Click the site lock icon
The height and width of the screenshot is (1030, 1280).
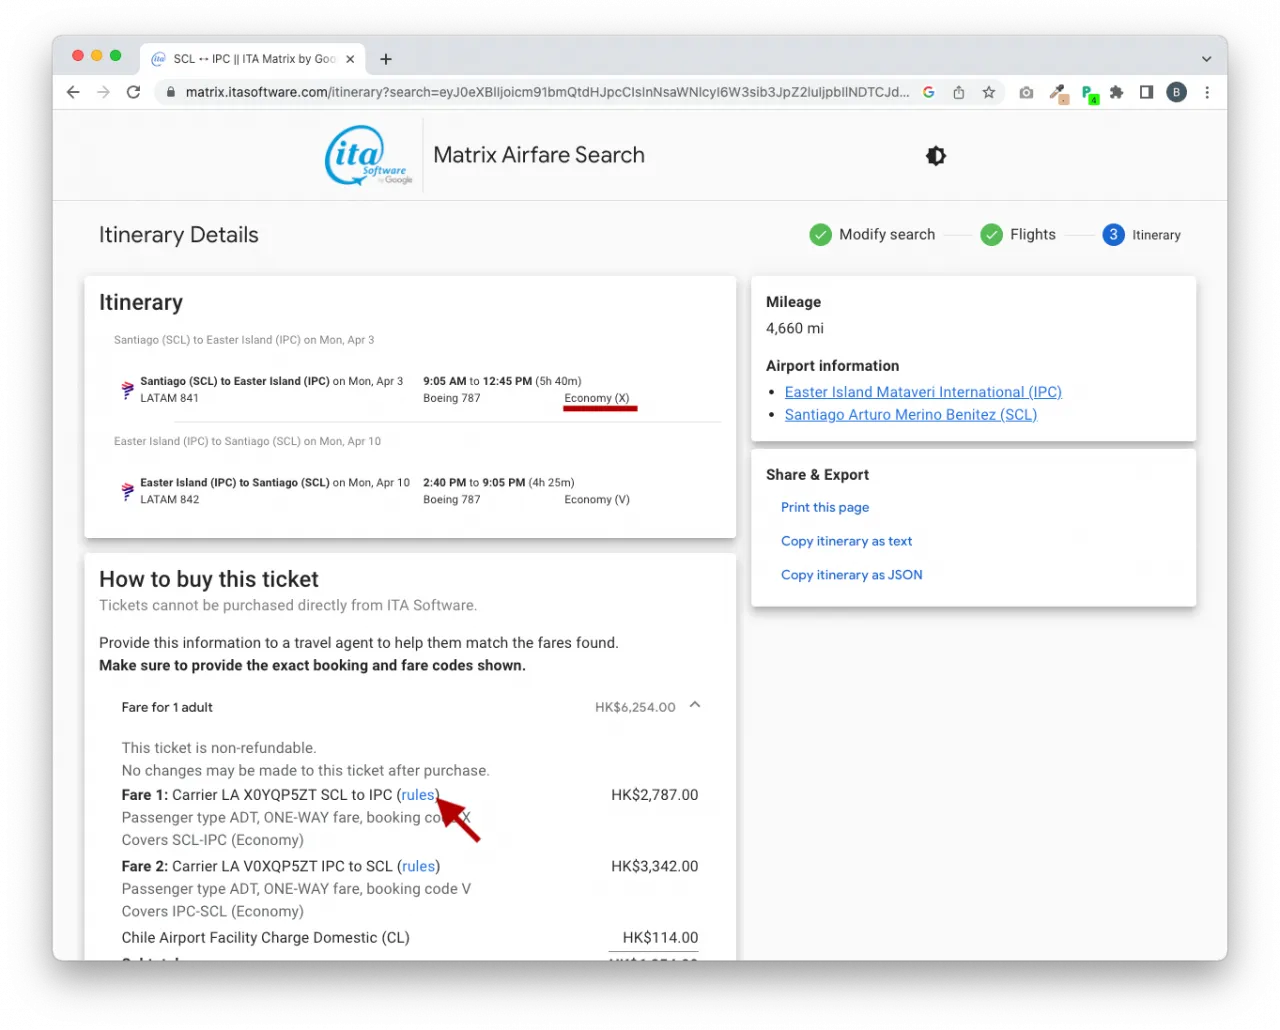point(171,92)
